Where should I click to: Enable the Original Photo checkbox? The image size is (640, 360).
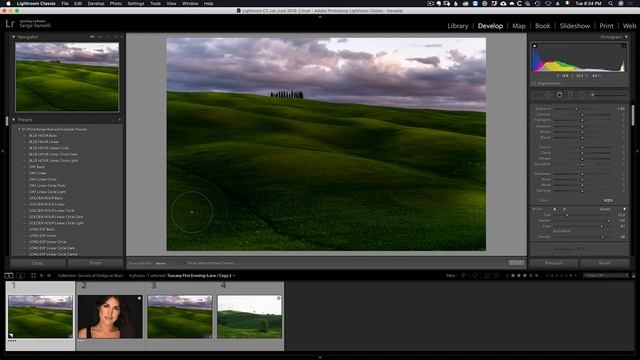point(534,83)
